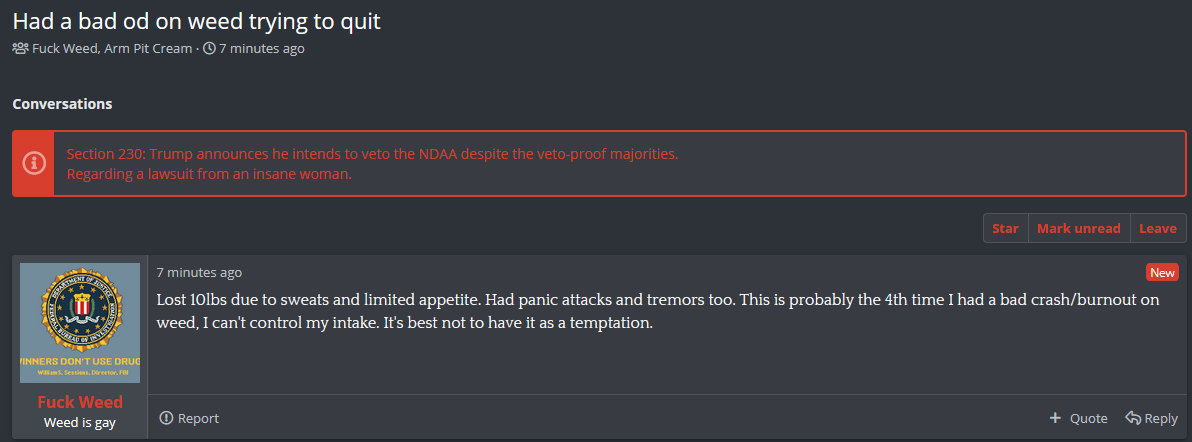1192x442 pixels.
Task: Mark the conversation as unread
Action: pyautogui.click(x=1078, y=228)
